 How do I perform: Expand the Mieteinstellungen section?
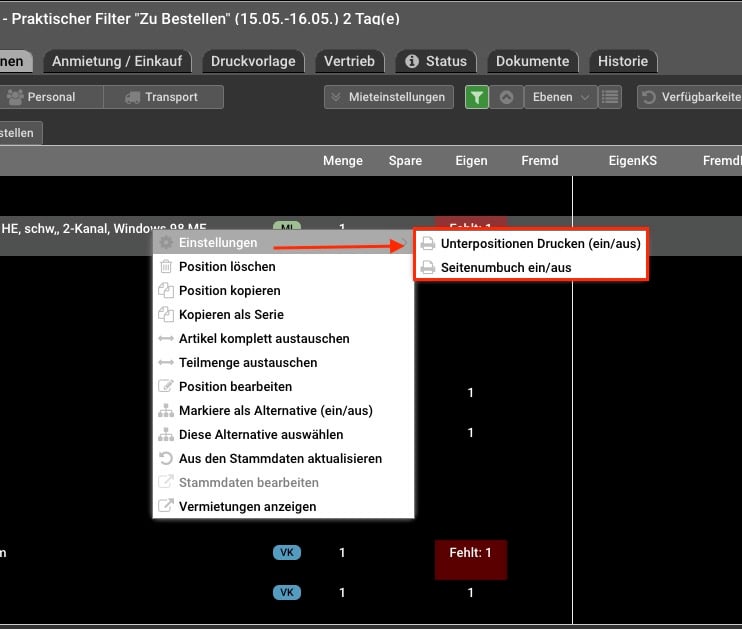pos(388,97)
